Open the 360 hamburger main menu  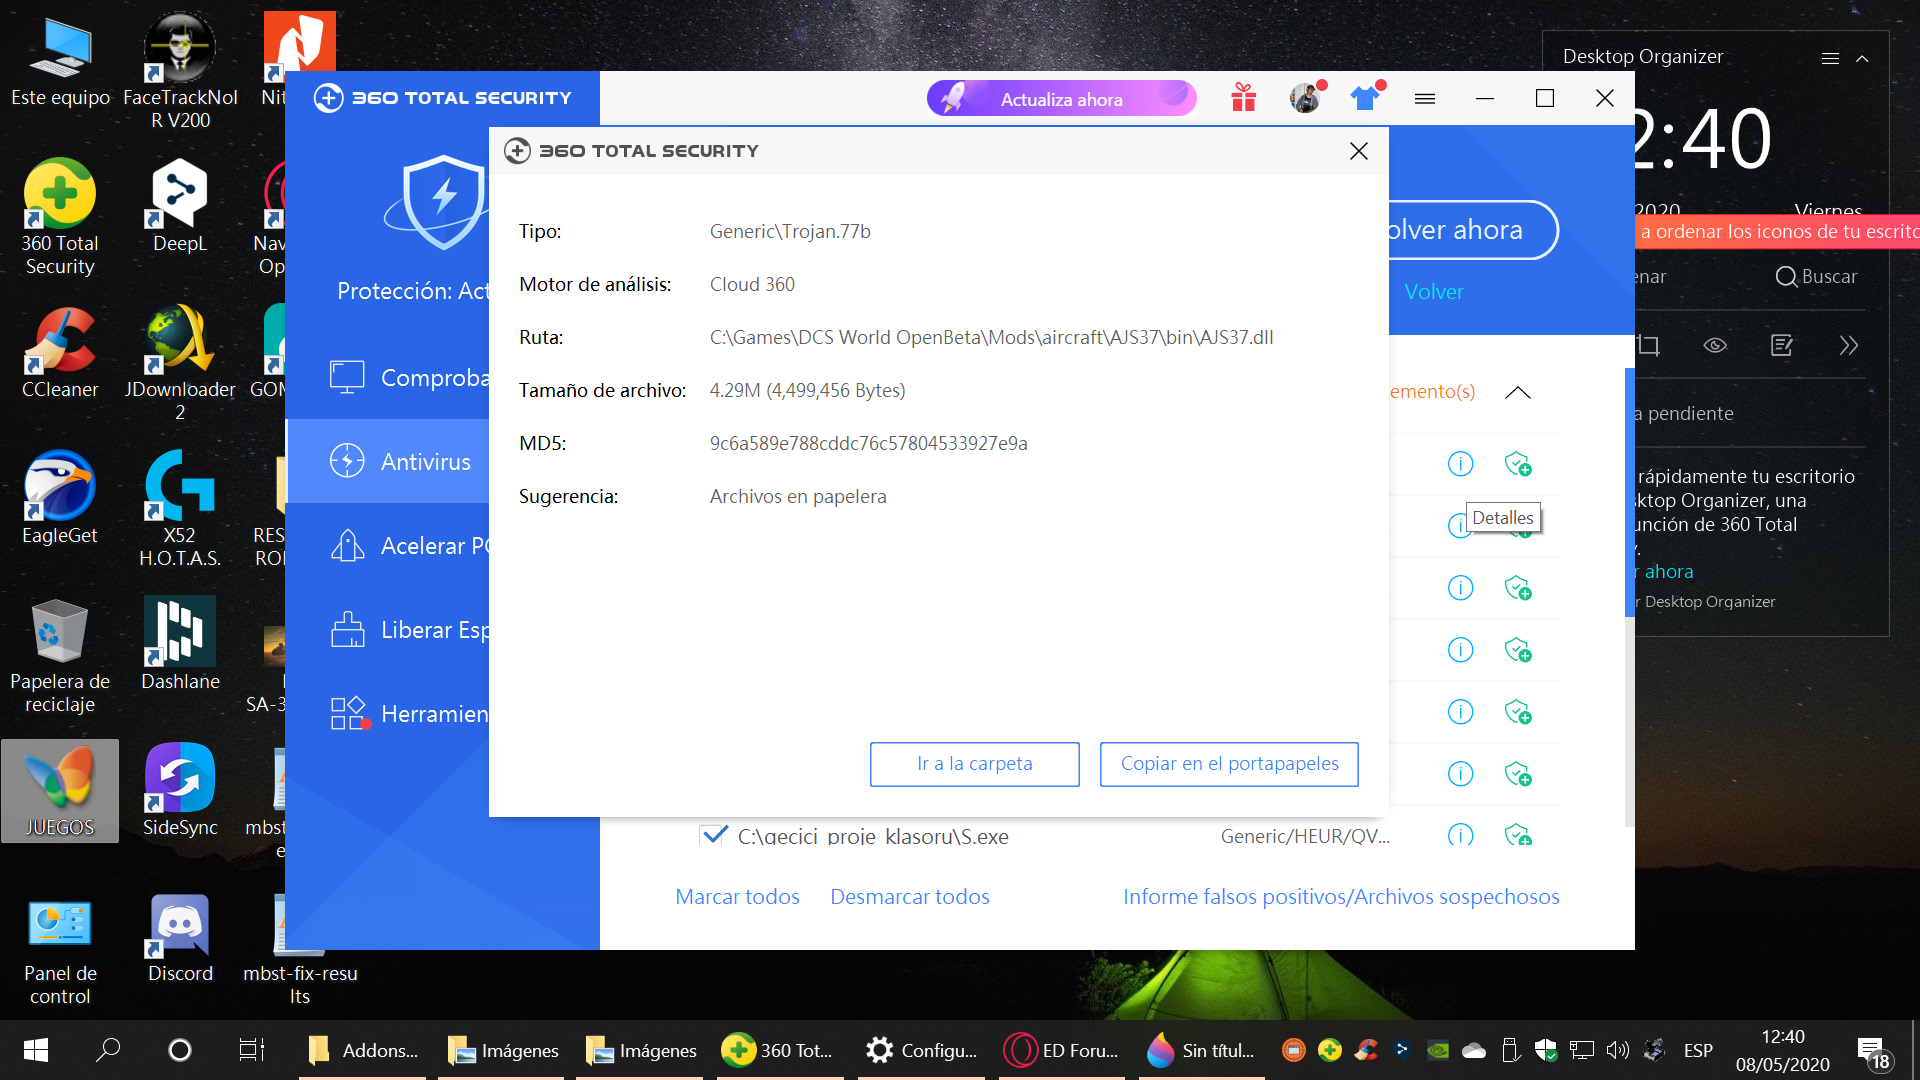click(1425, 98)
